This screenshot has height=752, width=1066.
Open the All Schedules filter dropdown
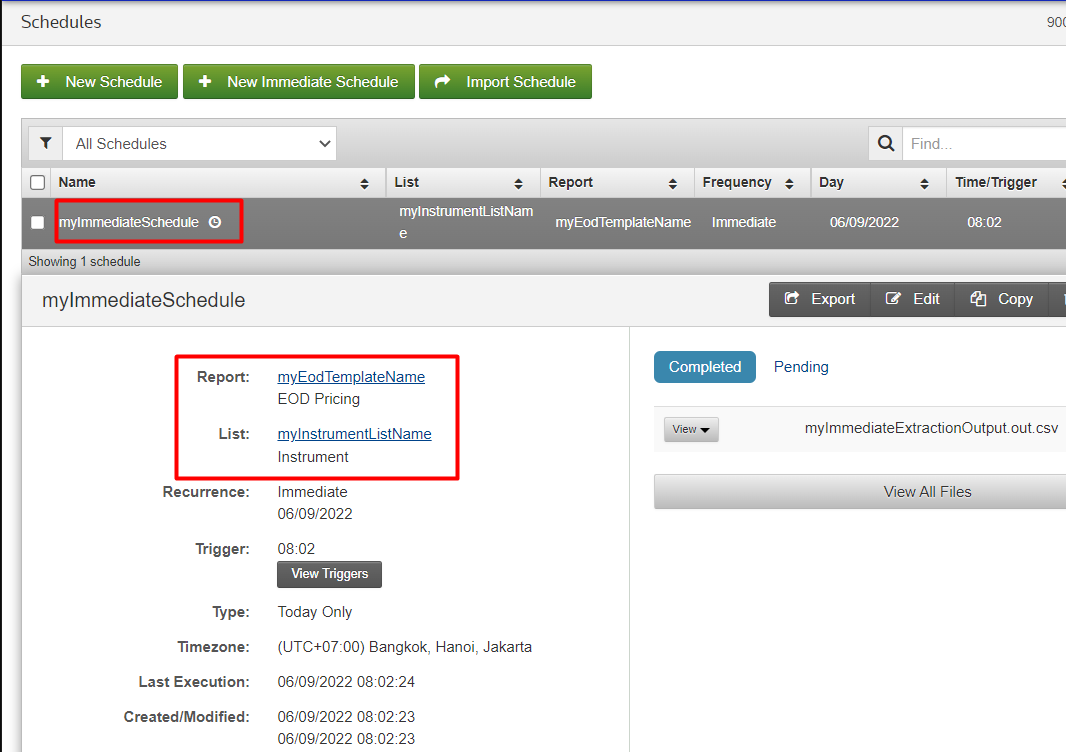200,144
